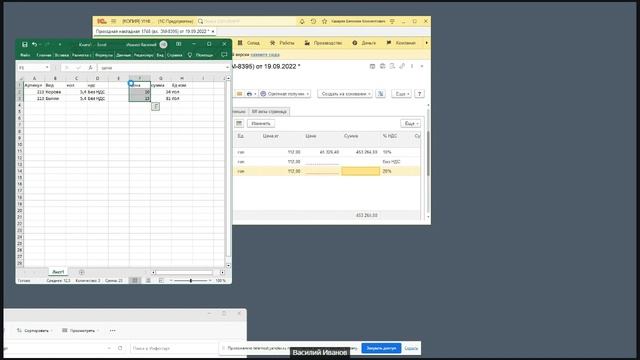Open the Работы section in 1C
640x360 pixels.
(x=282, y=43)
